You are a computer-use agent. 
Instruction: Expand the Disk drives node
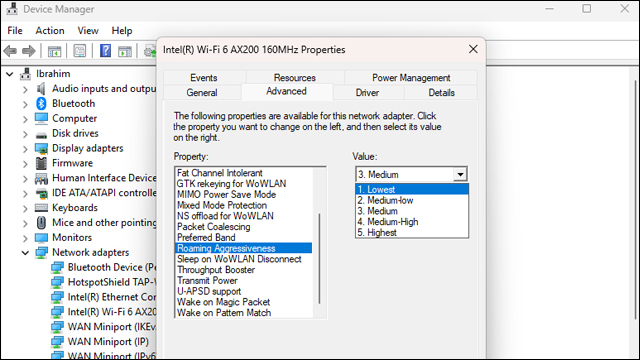(x=25, y=134)
